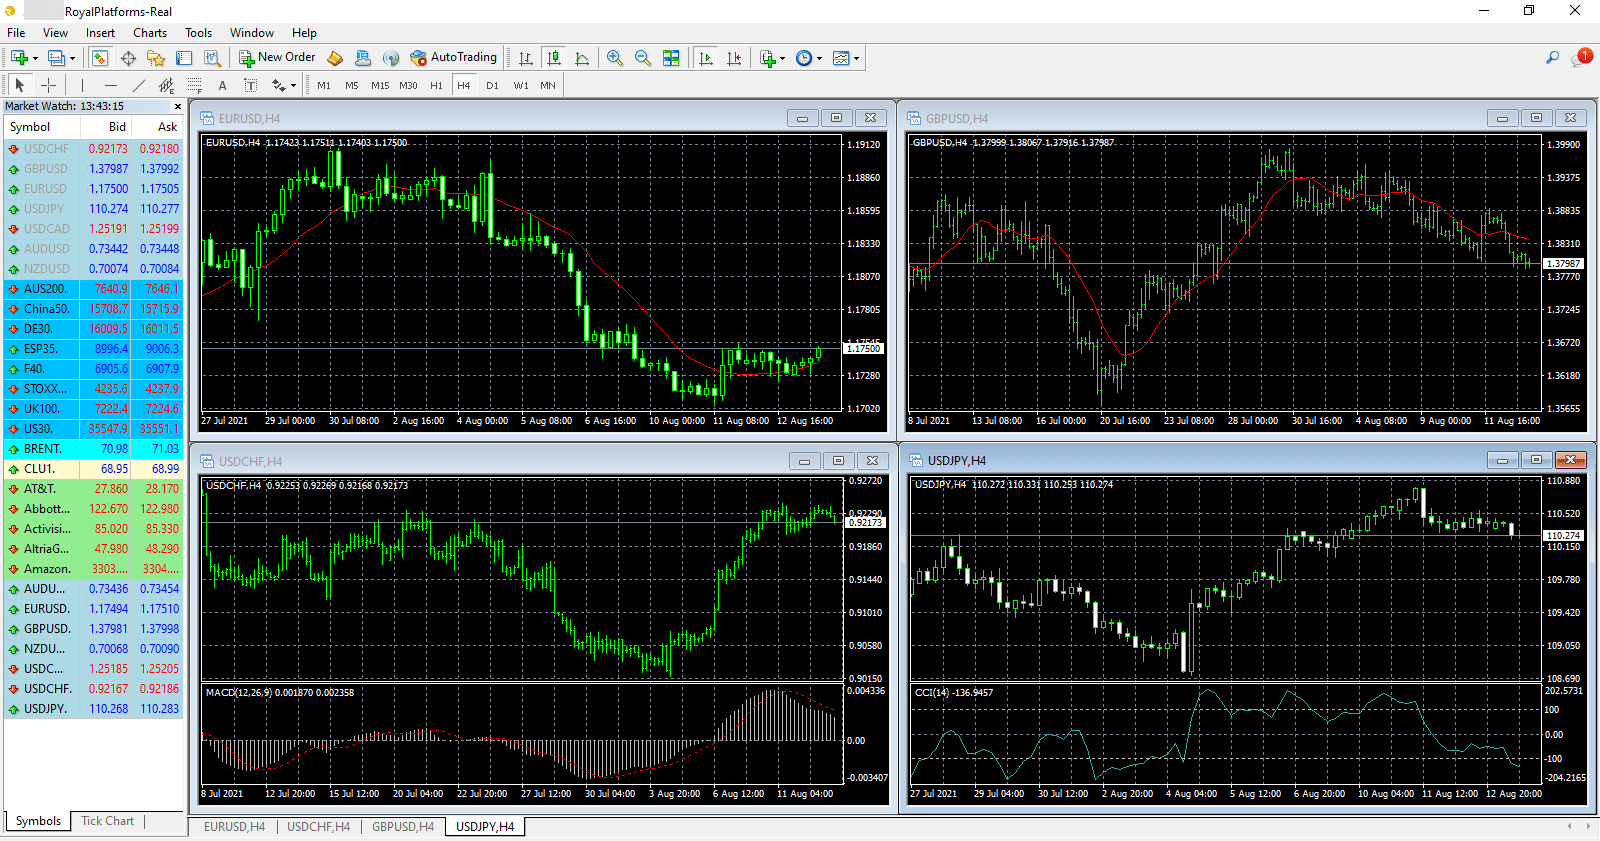
Task: Switch timeframe to W1
Action: click(521, 85)
